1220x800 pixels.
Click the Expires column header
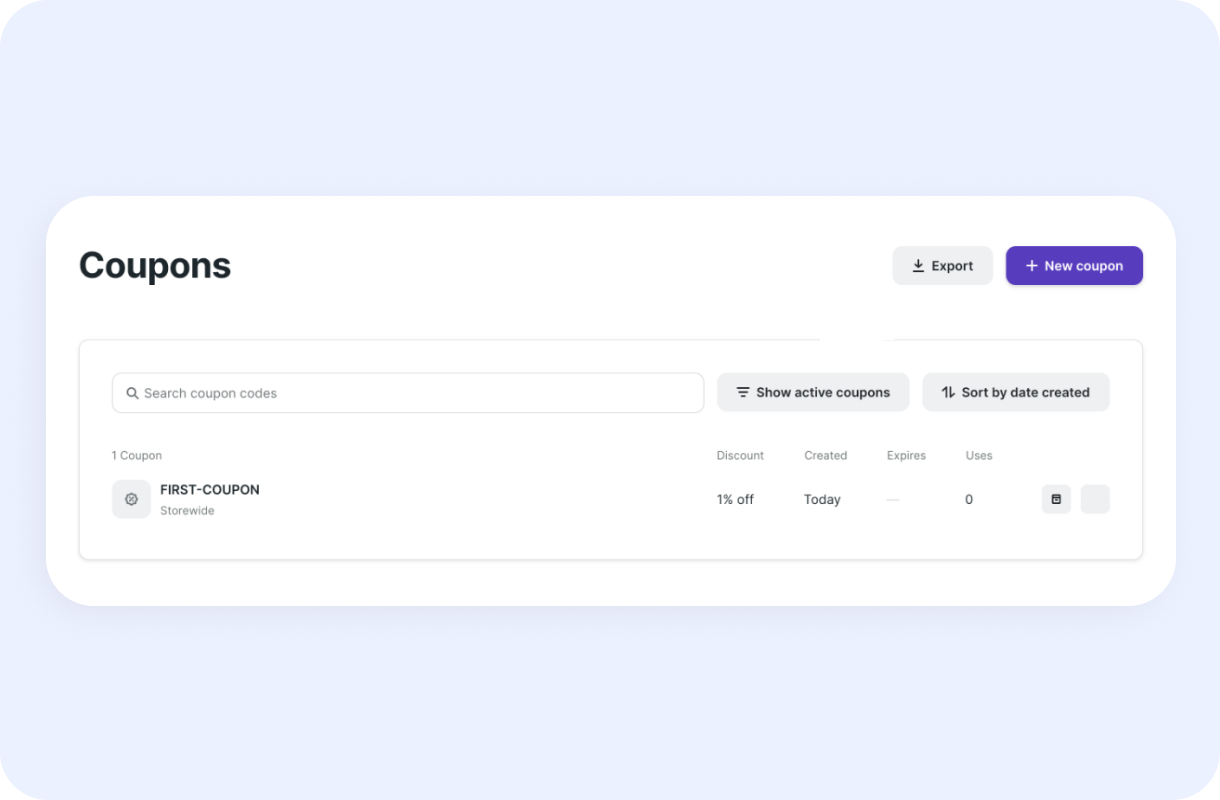click(x=906, y=456)
